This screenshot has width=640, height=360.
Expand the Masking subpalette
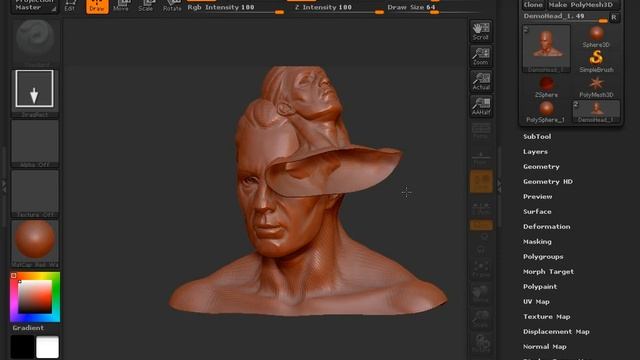coord(537,242)
